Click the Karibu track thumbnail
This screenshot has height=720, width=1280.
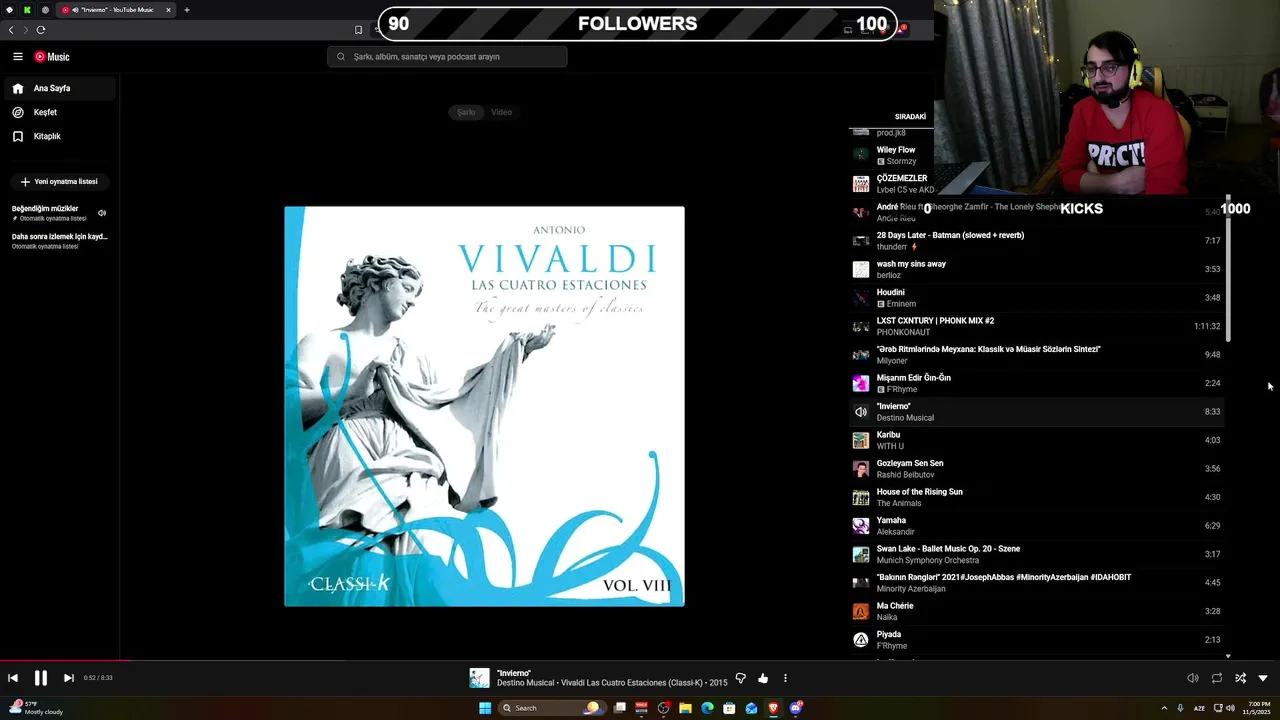[860, 440]
